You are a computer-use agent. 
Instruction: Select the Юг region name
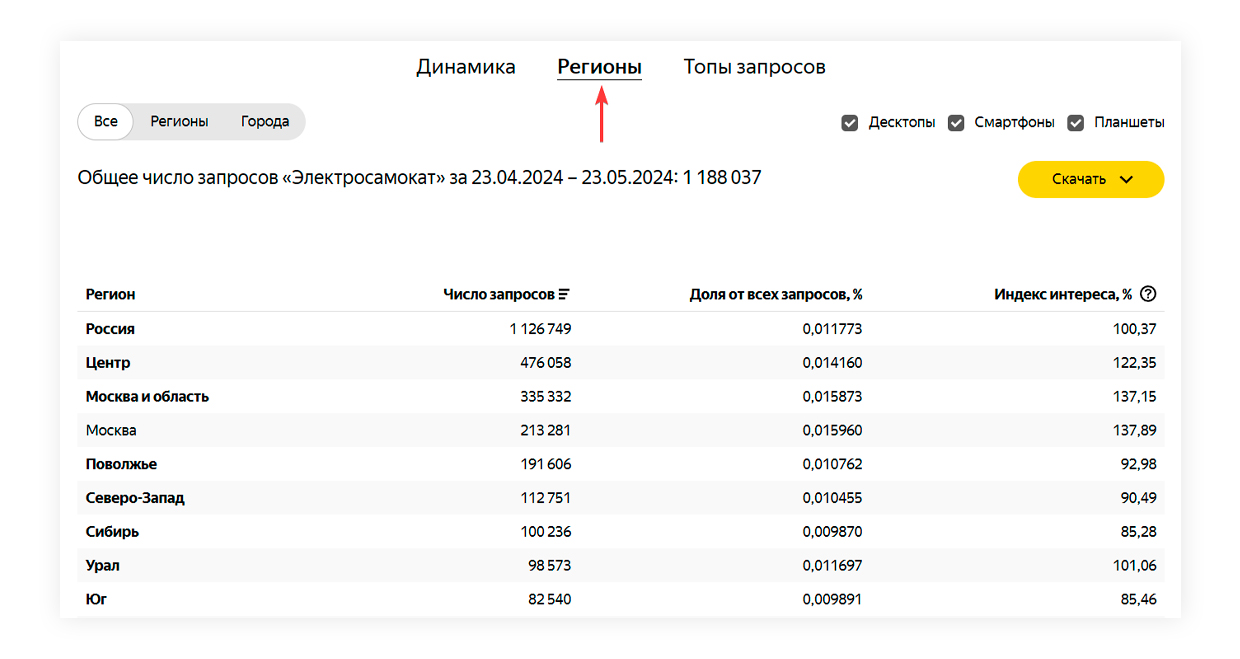(97, 600)
